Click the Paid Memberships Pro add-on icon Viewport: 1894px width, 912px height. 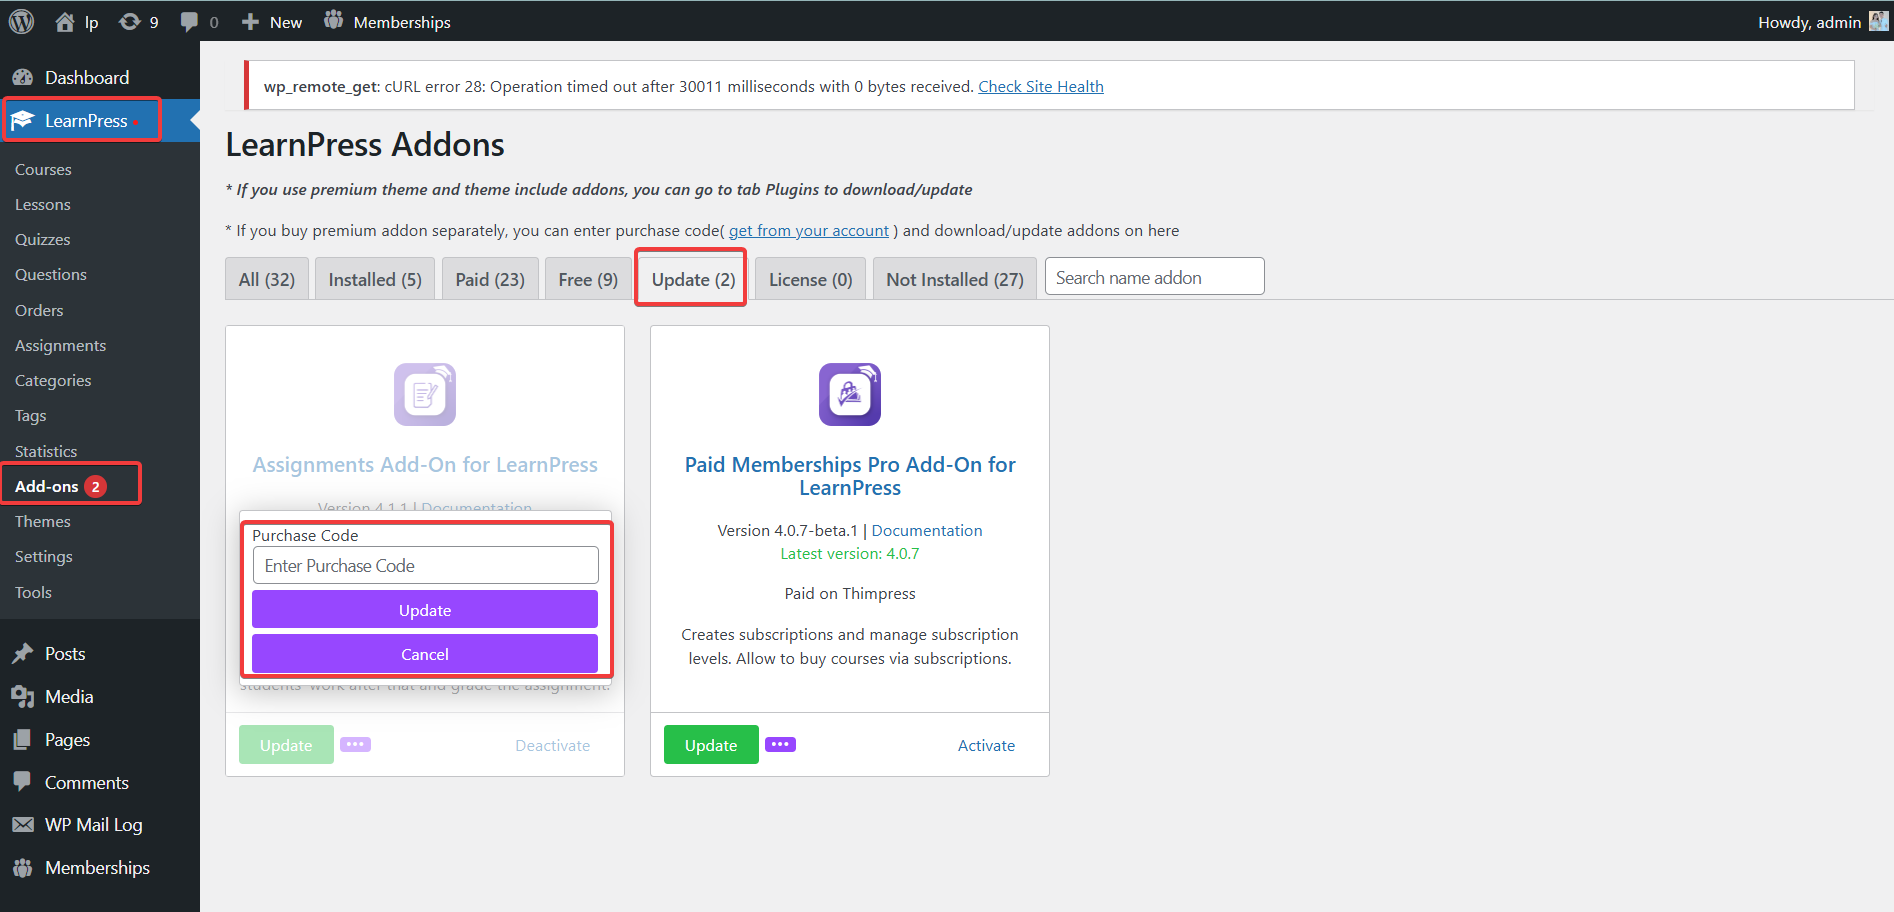click(x=850, y=394)
